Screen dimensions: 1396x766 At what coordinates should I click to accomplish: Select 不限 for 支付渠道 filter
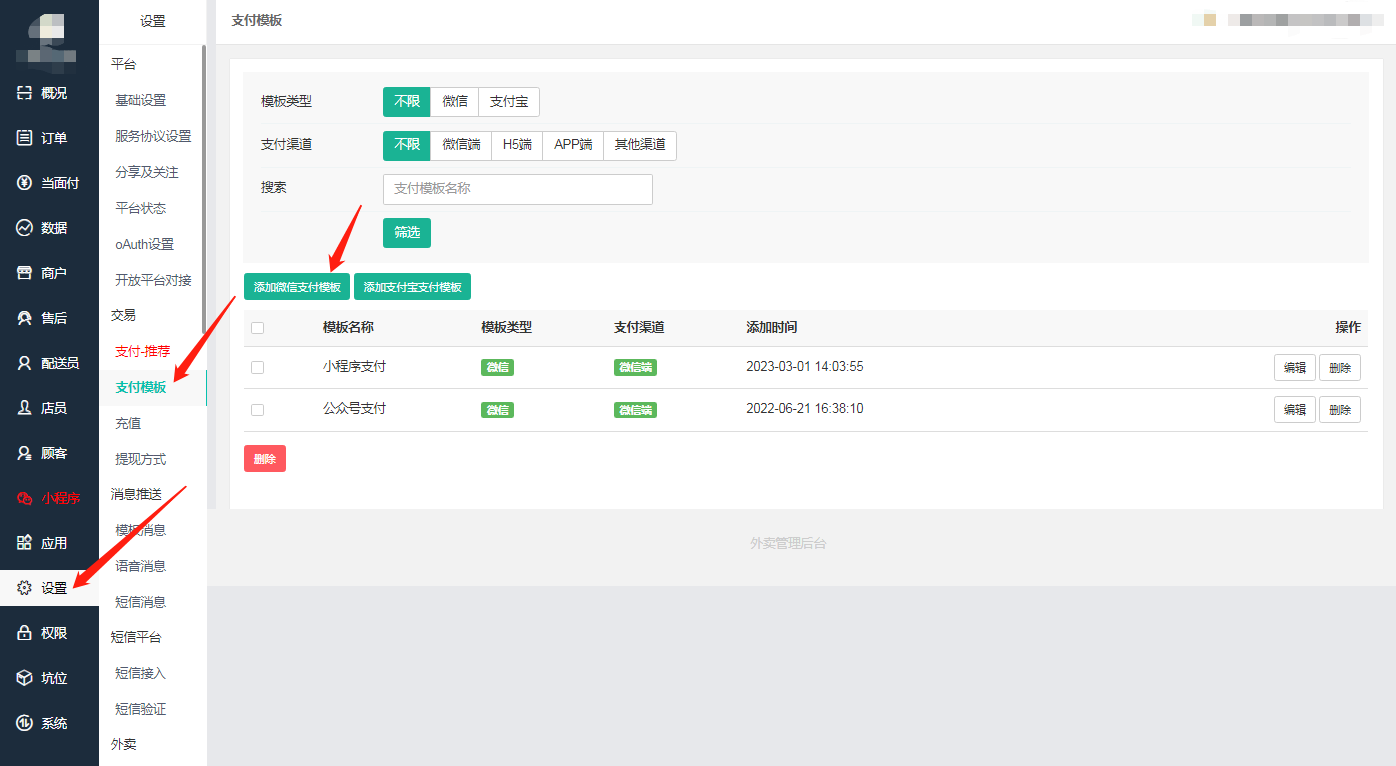point(407,144)
